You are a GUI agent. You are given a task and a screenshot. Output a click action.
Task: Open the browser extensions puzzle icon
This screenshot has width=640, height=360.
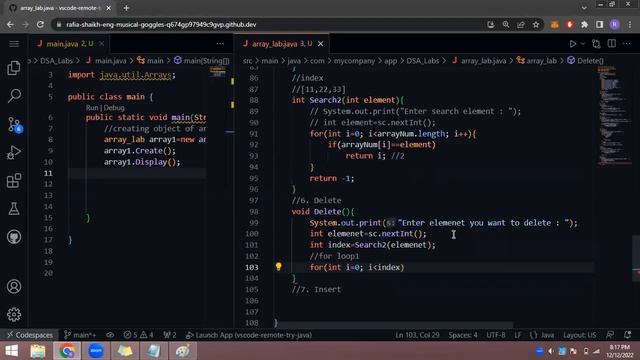tap(584, 24)
